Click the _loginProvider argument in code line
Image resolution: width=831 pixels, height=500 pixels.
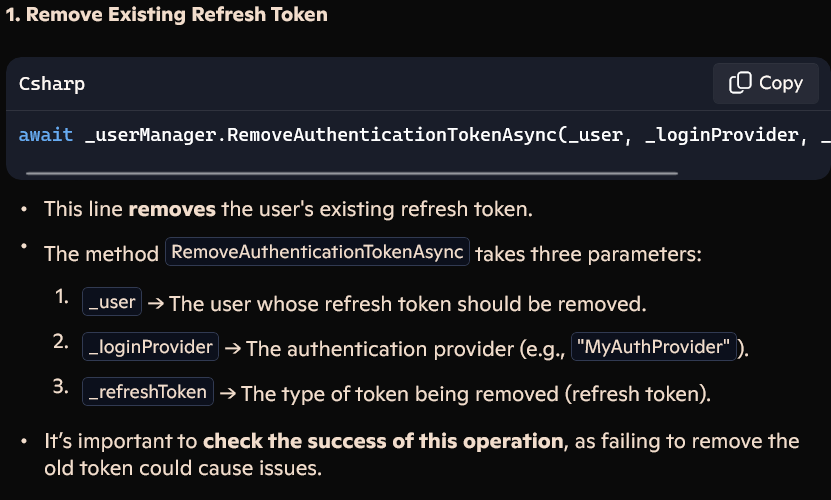722,135
